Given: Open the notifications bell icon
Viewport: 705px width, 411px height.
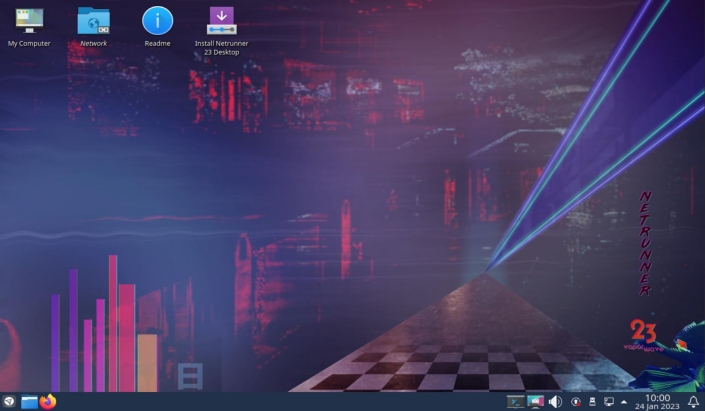Looking at the screenshot, I should pyautogui.click(x=693, y=402).
